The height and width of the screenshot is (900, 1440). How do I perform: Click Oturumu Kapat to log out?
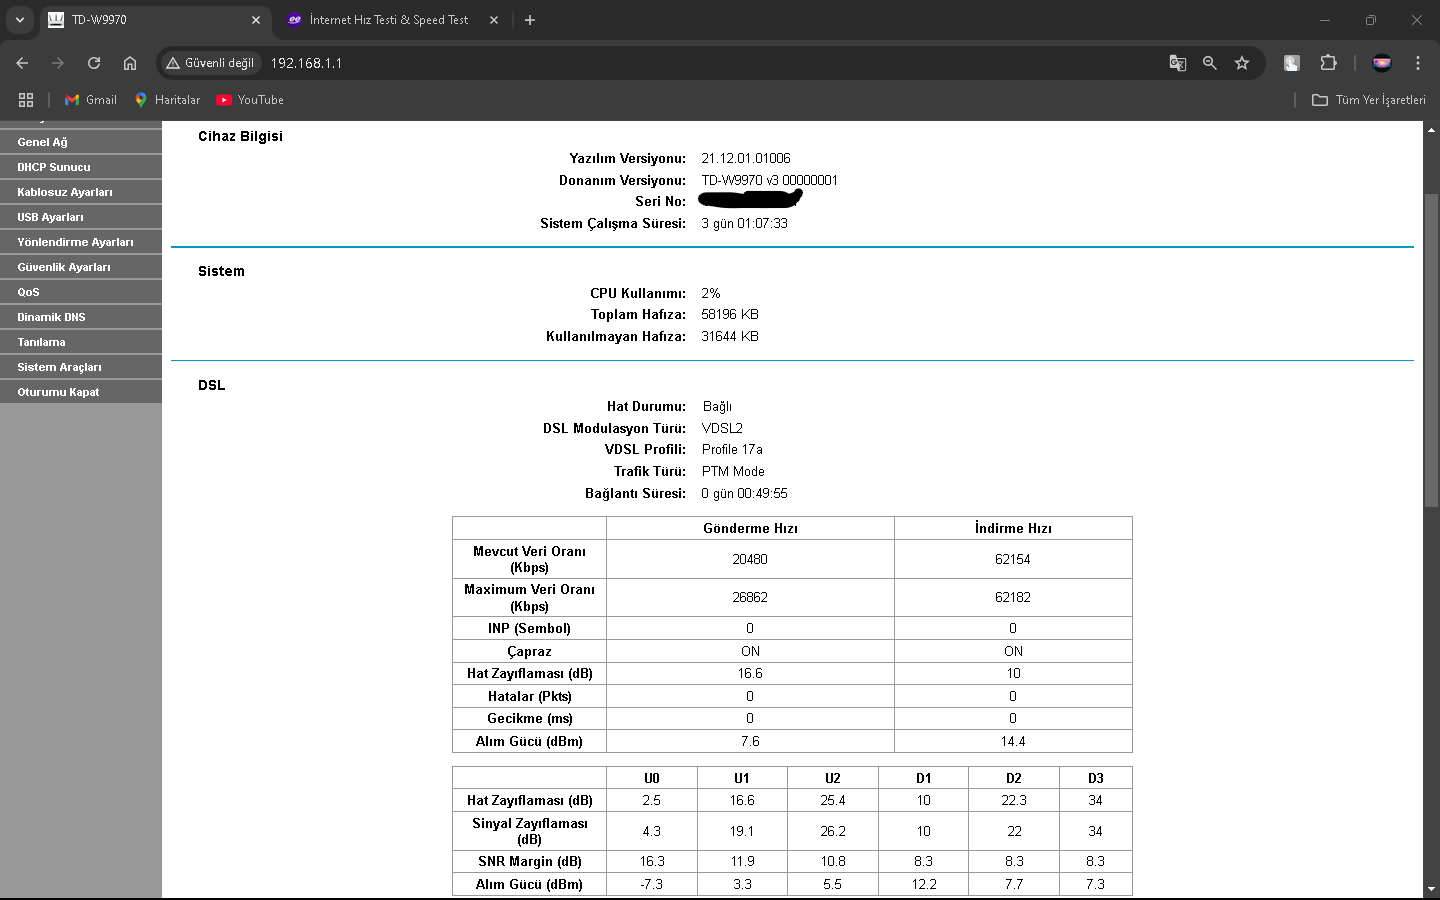pyautogui.click(x=81, y=392)
